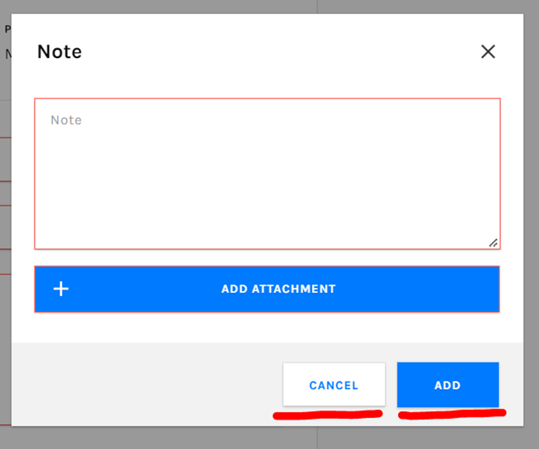
Task: Click the empty middle of the note field
Action: (x=267, y=182)
